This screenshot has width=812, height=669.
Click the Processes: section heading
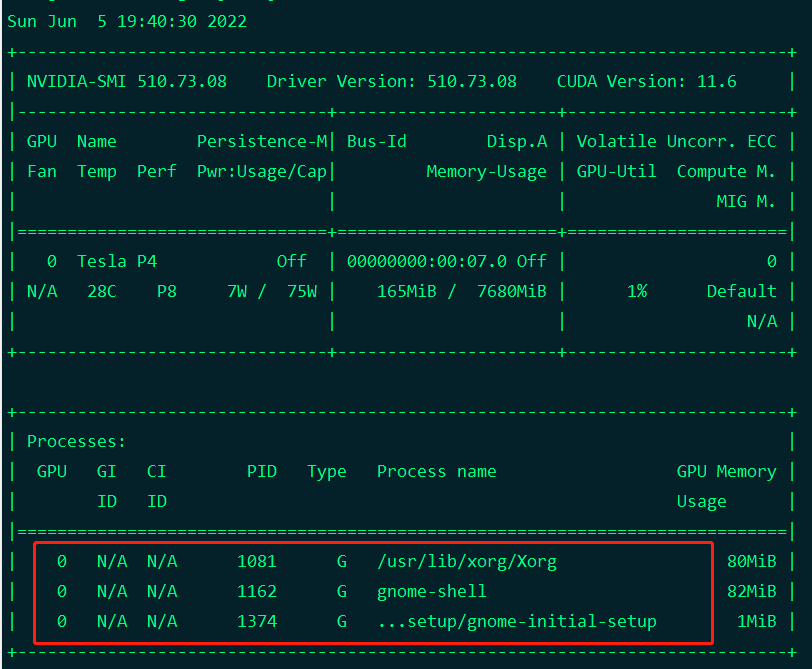coord(77,441)
